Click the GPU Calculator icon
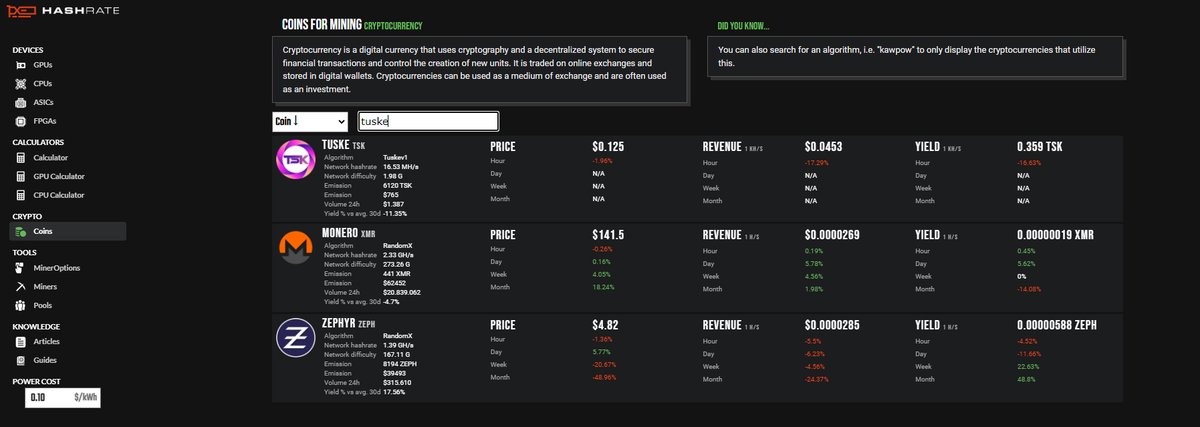1200x427 pixels. (x=21, y=176)
